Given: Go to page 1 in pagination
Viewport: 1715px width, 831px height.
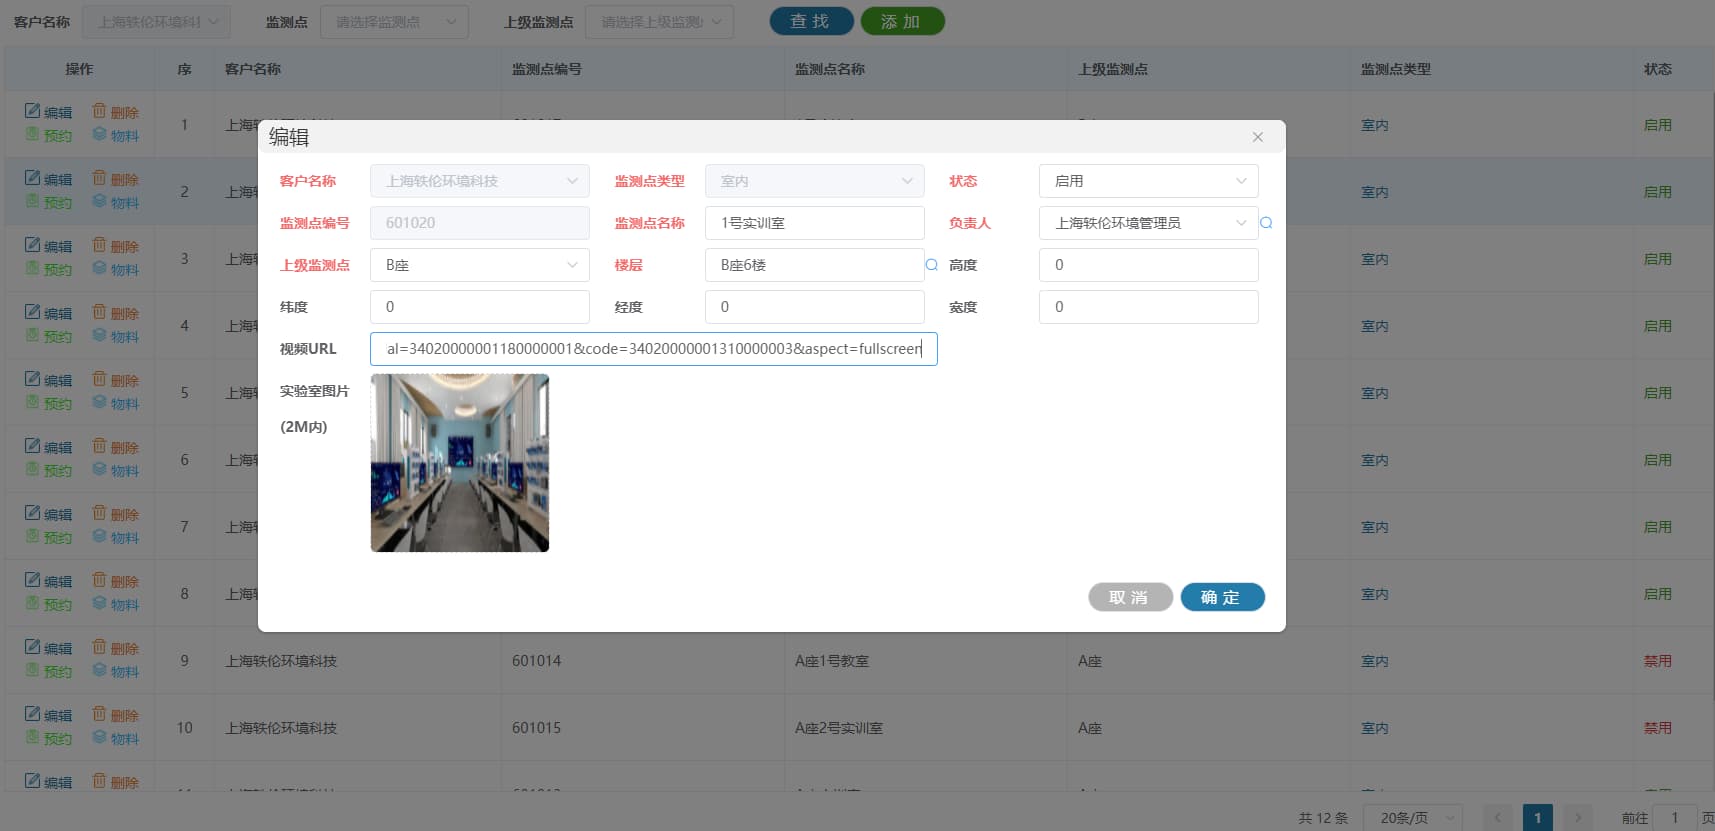Looking at the screenshot, I should pos(1538,818).
